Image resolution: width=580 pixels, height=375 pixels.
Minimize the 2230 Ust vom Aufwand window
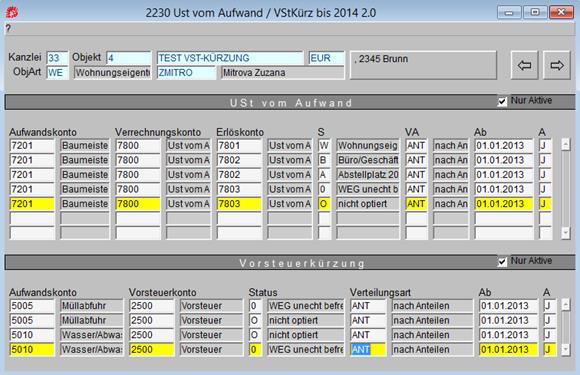pyautogui.click(x=509, y=13)
